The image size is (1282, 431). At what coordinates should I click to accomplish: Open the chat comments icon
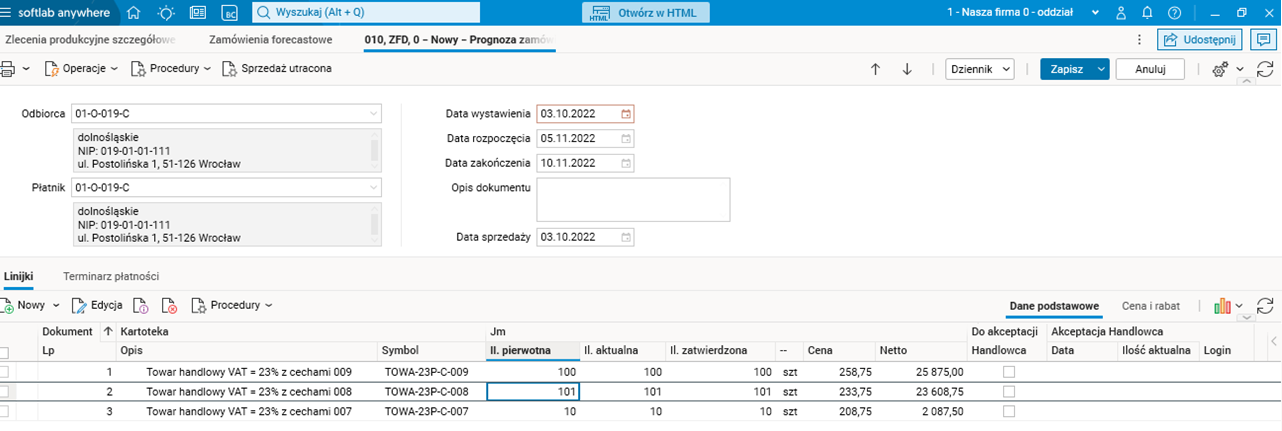click(1264, 39)
